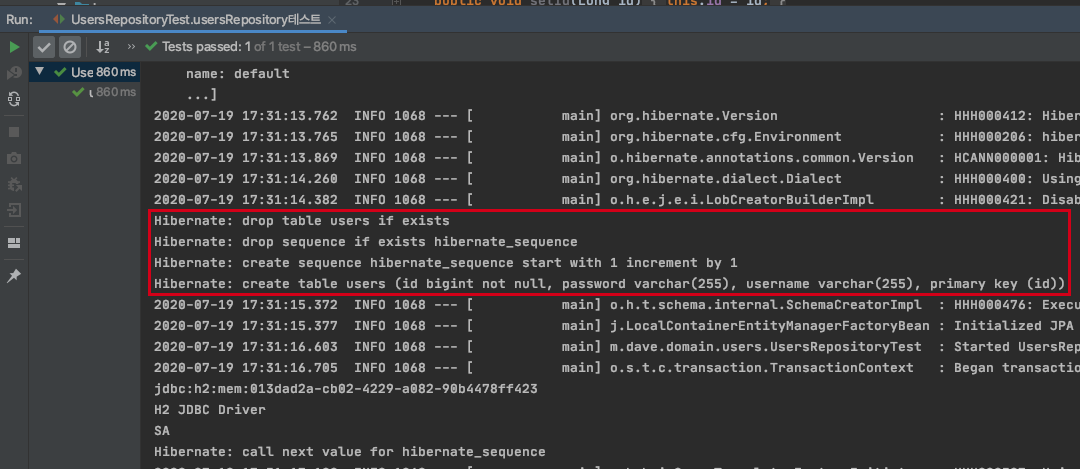
Task: Expand more toolbar actions via the double chevron
Action: coord(131,47)
